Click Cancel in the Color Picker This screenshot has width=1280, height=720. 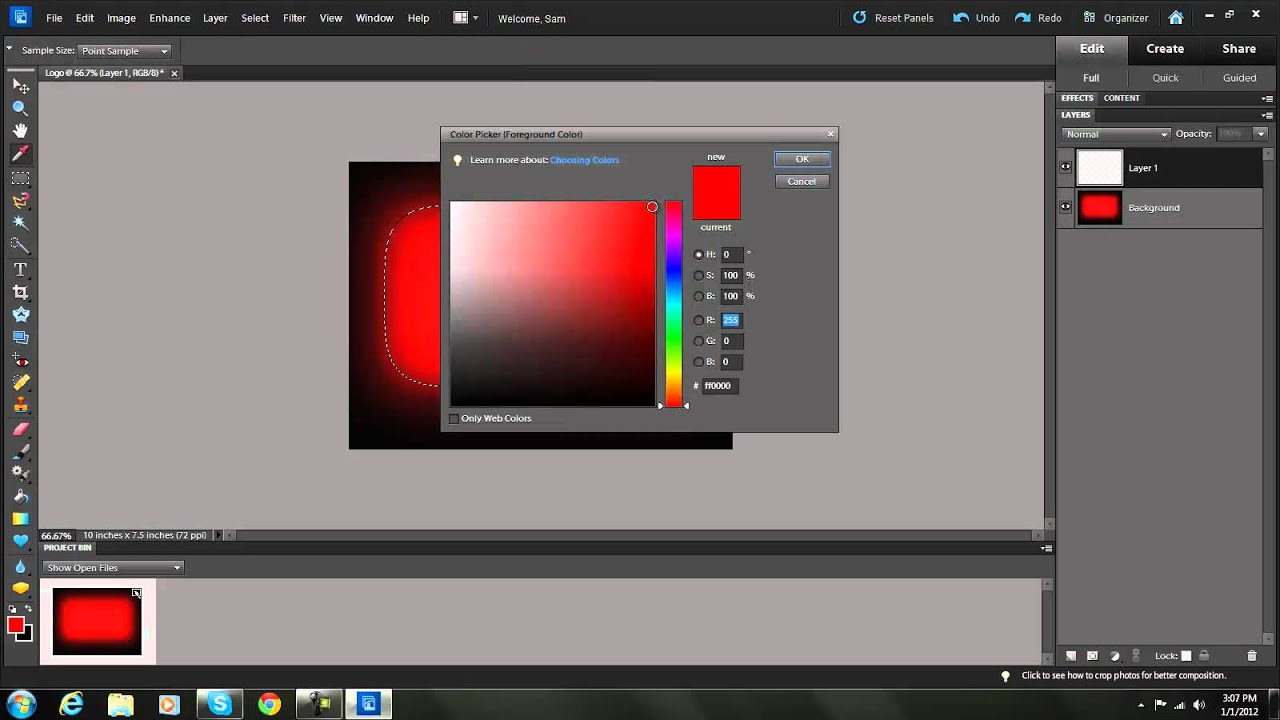click(x=801, y=181)
